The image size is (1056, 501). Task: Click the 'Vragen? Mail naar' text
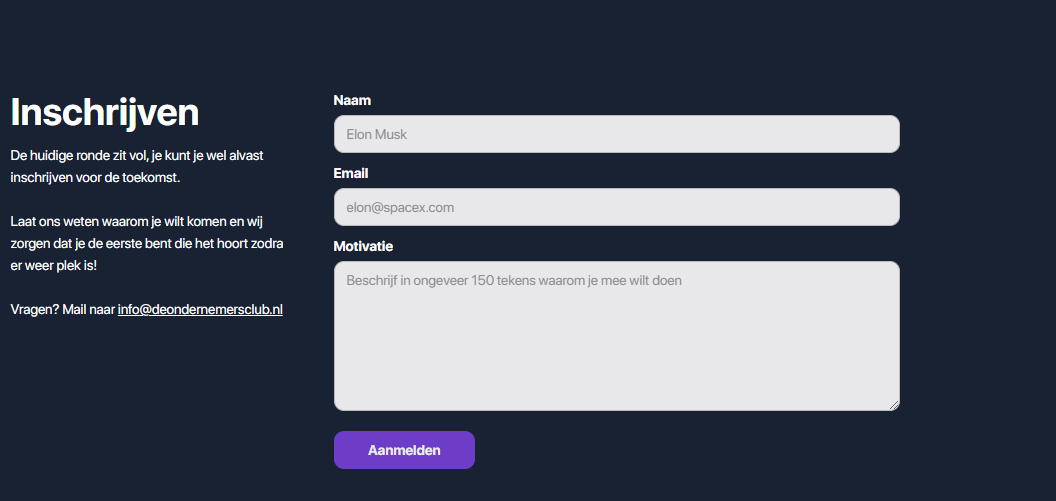point(63,310)
